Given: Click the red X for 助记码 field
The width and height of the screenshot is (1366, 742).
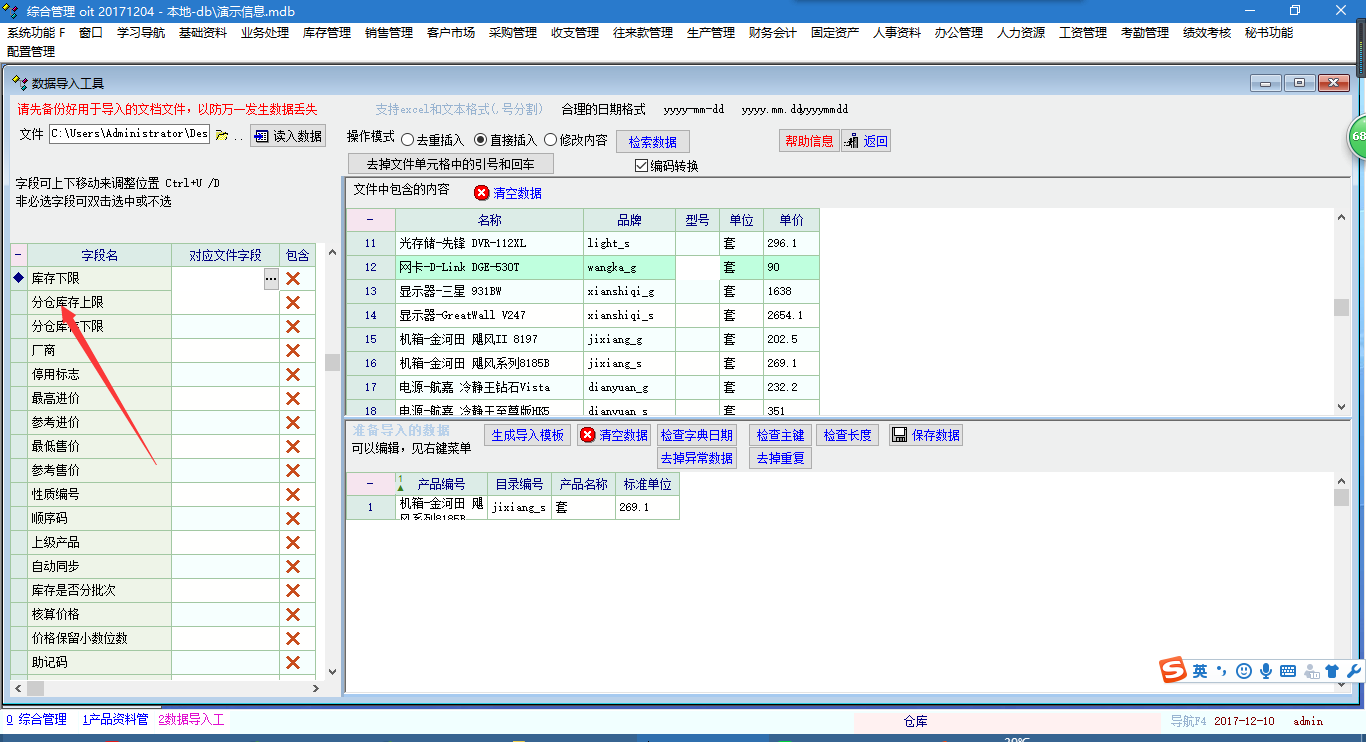Looking at the screenshot, I should click(x=293, y=663).
